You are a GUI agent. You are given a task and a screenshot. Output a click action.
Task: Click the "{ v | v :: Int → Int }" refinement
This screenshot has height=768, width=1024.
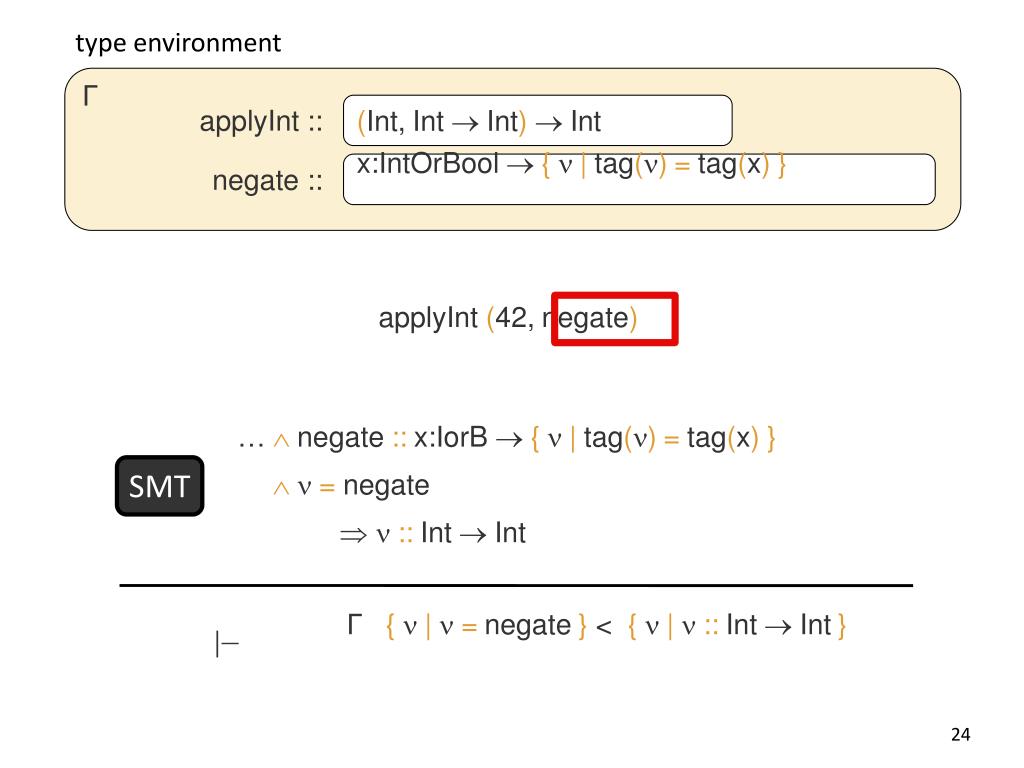point(737,626)
